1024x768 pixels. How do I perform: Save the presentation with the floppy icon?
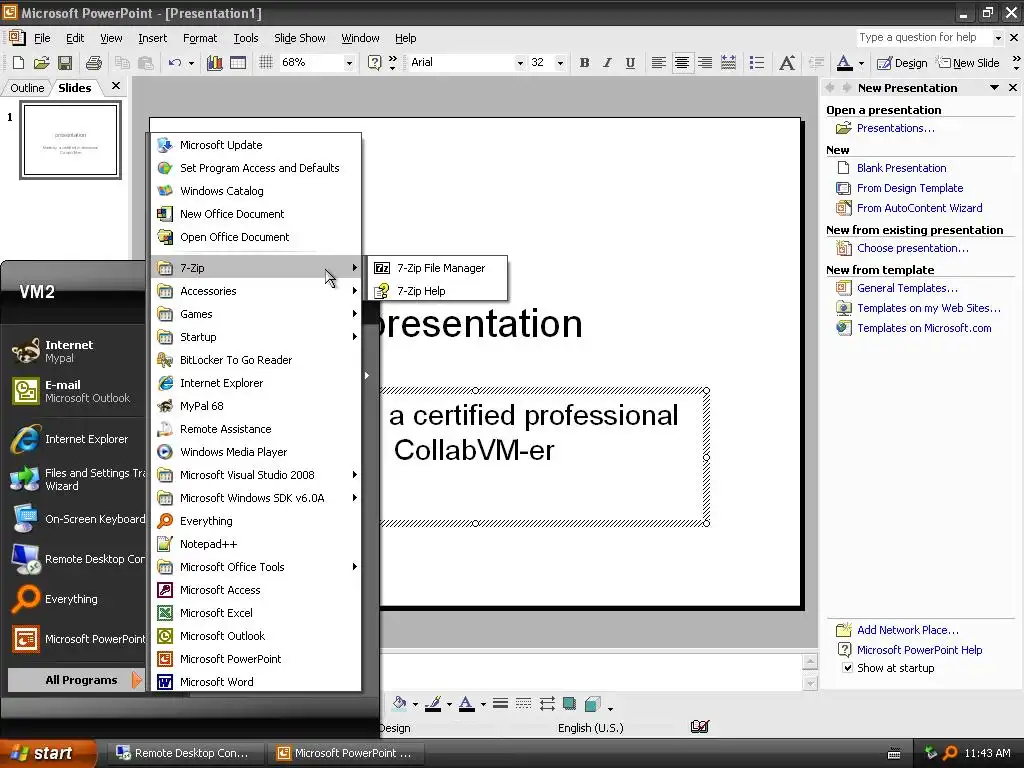[65, 63]
